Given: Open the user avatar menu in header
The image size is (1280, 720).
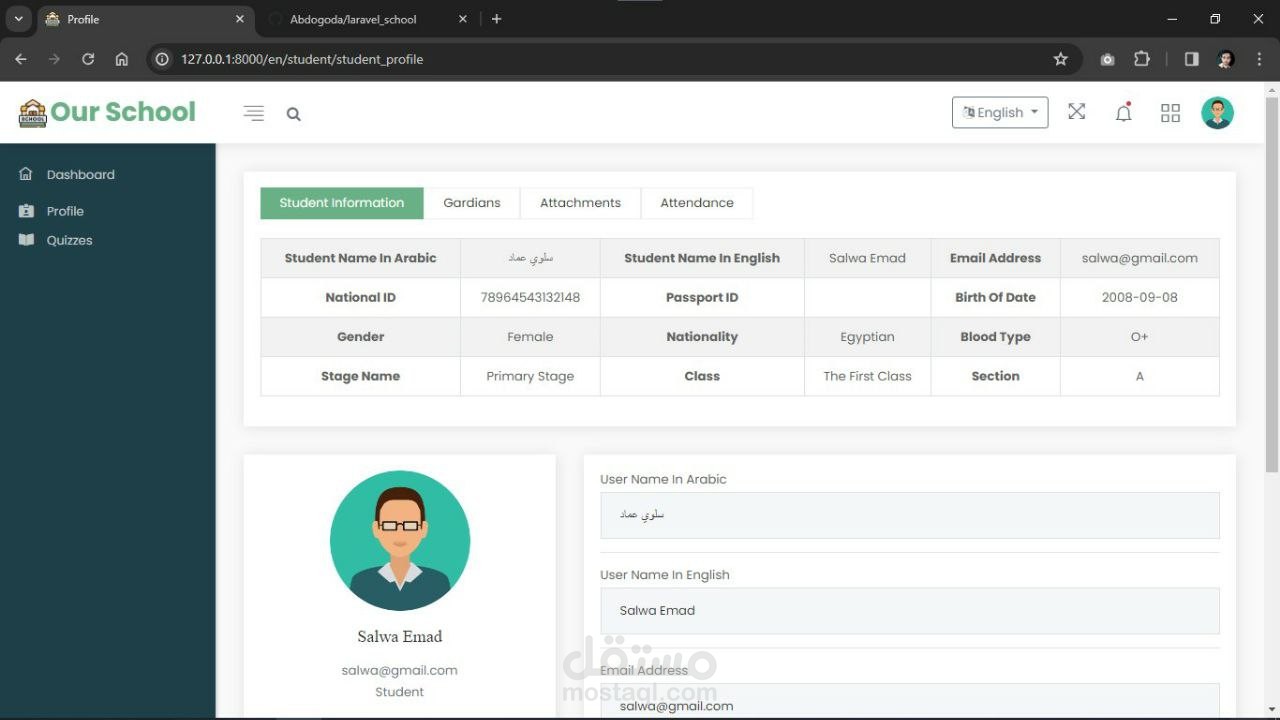Looking at the screenshot, I should pos(1217,113).
